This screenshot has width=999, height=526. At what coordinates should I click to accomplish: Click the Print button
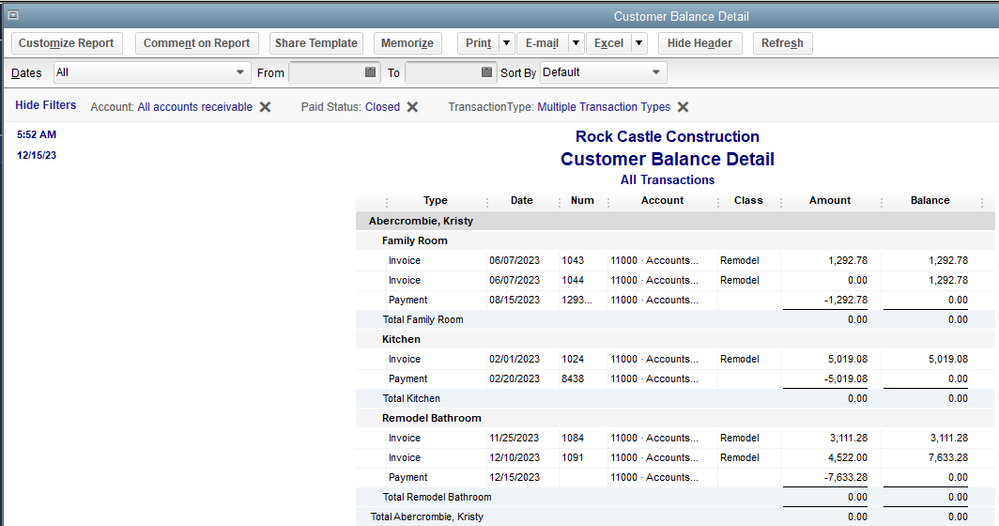[x=478, y=43]
